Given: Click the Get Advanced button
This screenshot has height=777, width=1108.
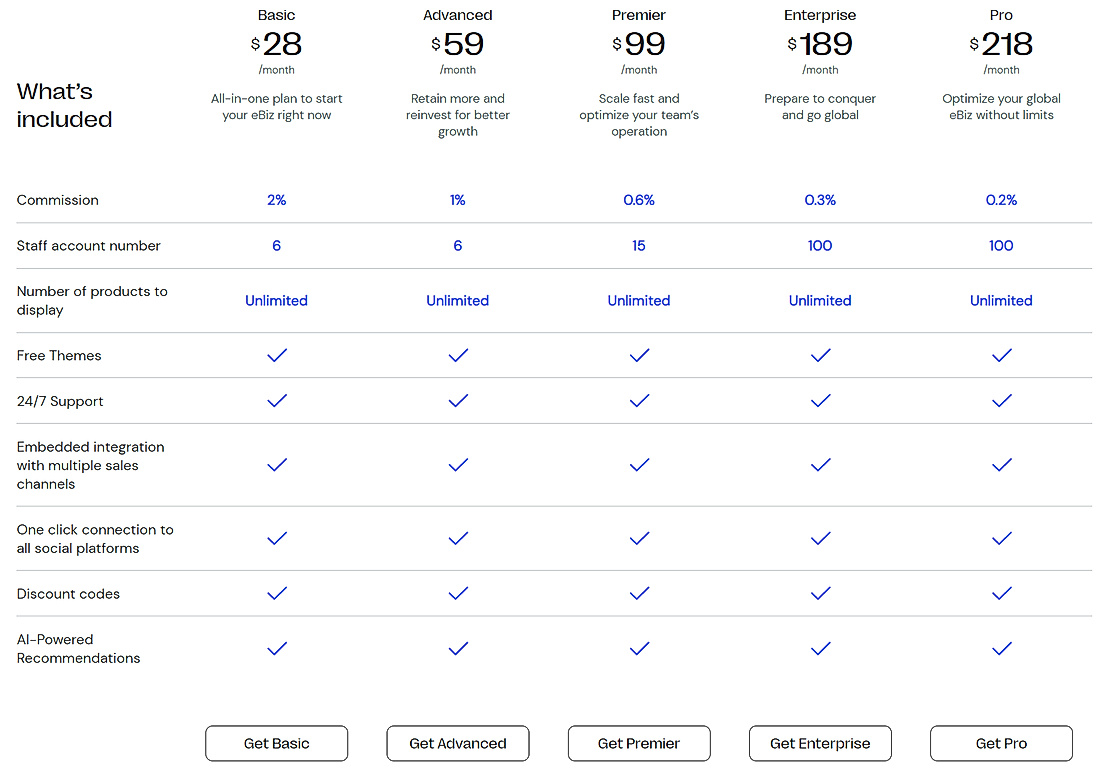Looking at the screenshot, I should 458,743.
